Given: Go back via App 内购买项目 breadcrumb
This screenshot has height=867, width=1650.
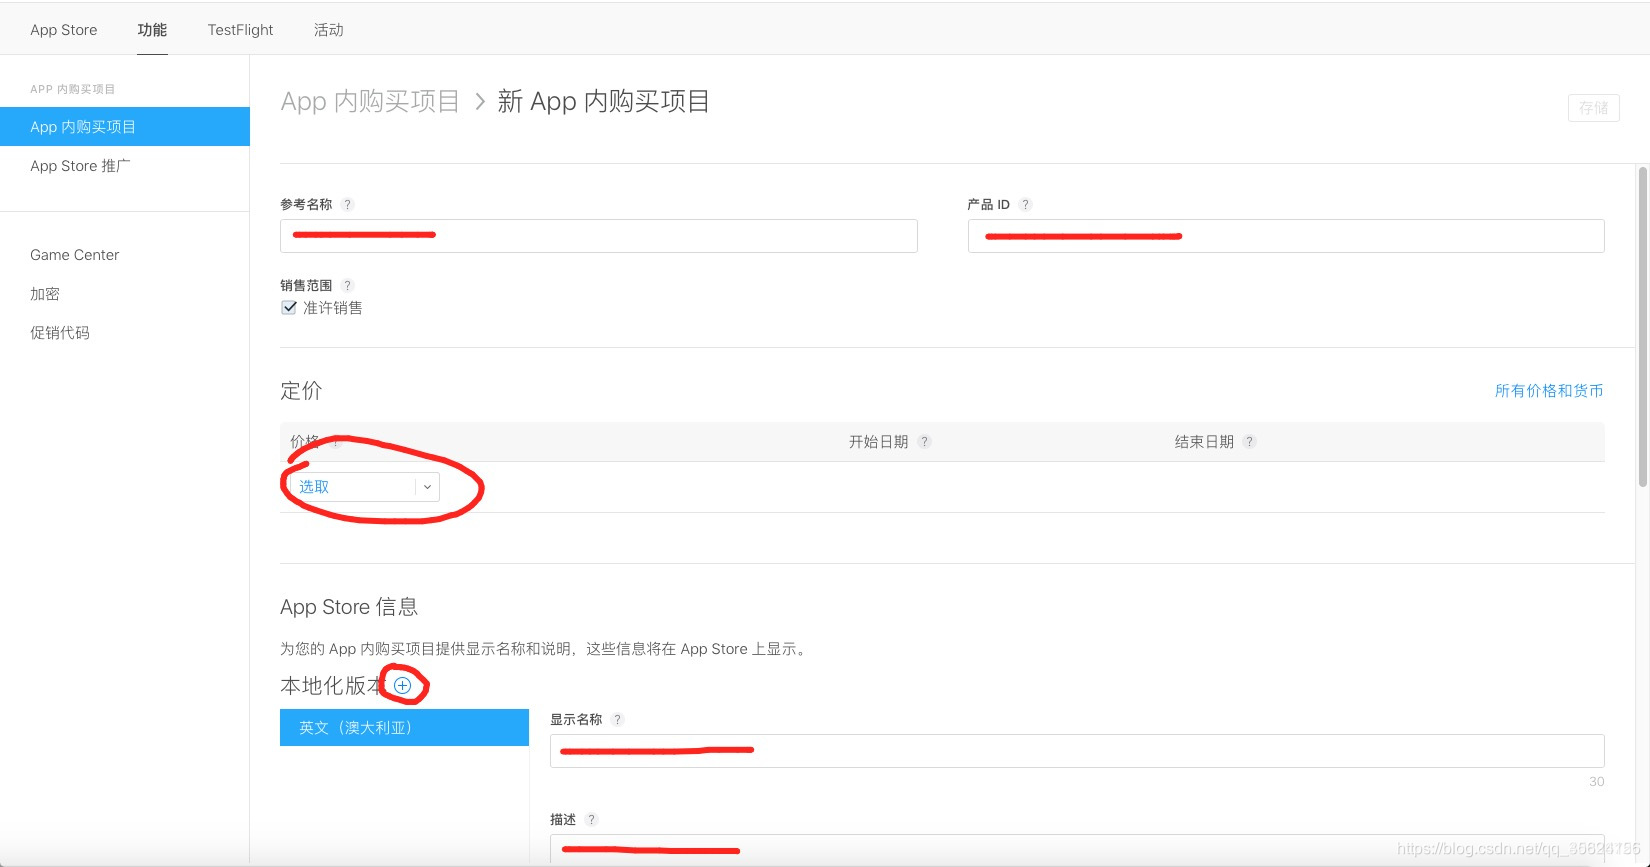Looking at the screenshot, I should click(370, 101).
